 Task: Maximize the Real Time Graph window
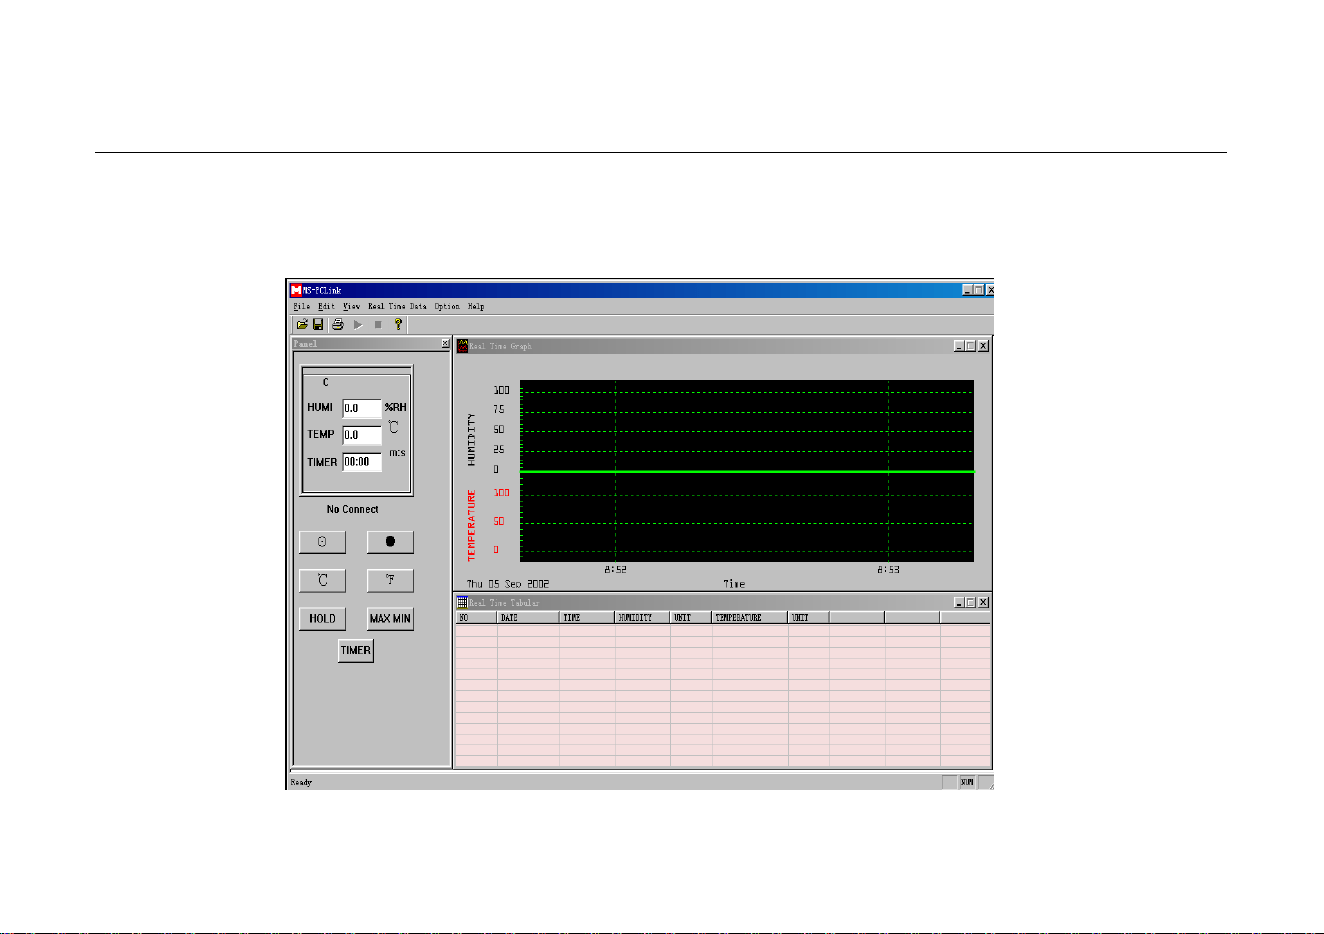[971, 346]
